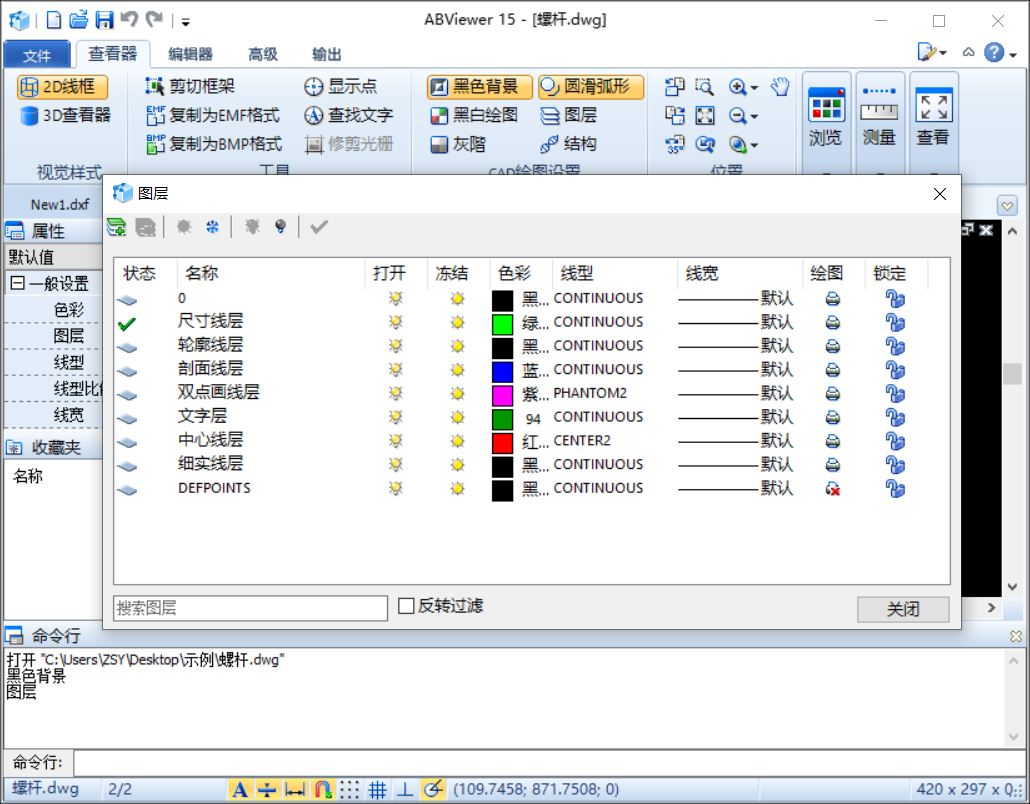Viewport: 1030px width, 804px height.
Task: Click the 关闭 close button in layers dialog
Action: pyautogui.click(x=903, y=609)
